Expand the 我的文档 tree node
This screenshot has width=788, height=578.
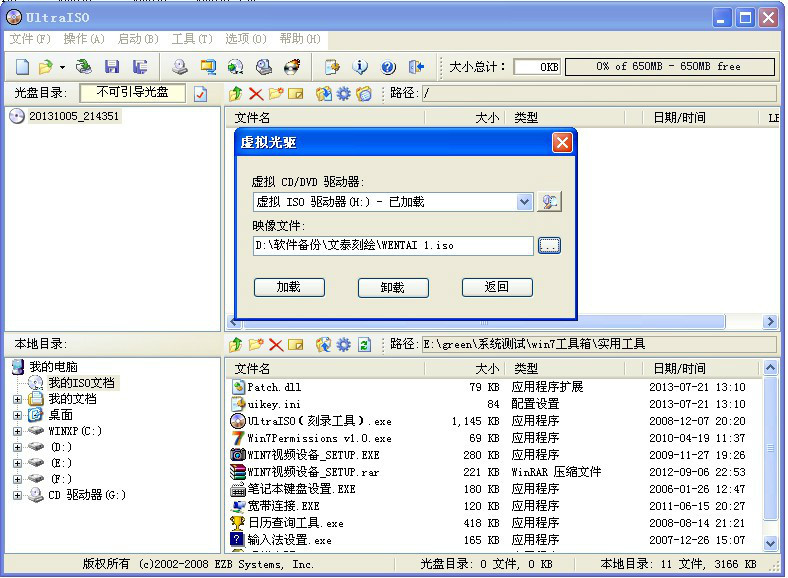coord(18,400)
